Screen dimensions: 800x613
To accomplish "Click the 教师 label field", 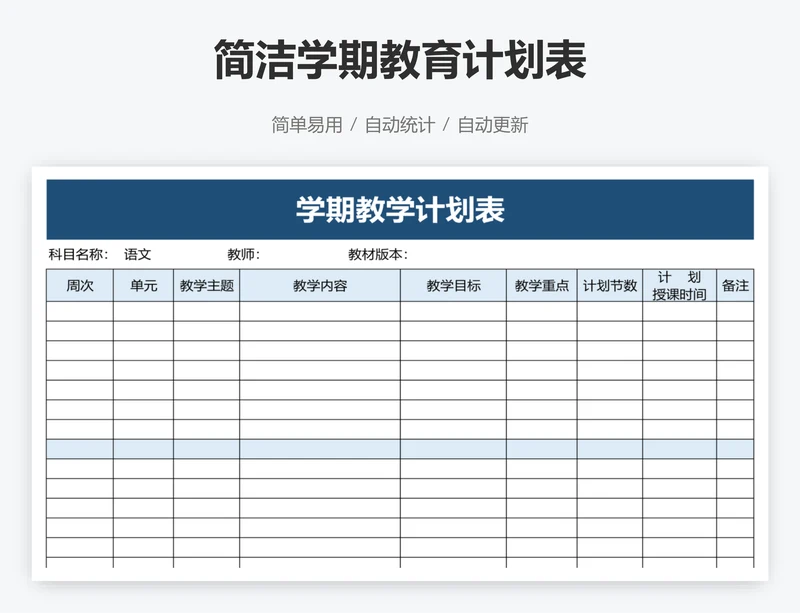I will [x=243, y=254].
